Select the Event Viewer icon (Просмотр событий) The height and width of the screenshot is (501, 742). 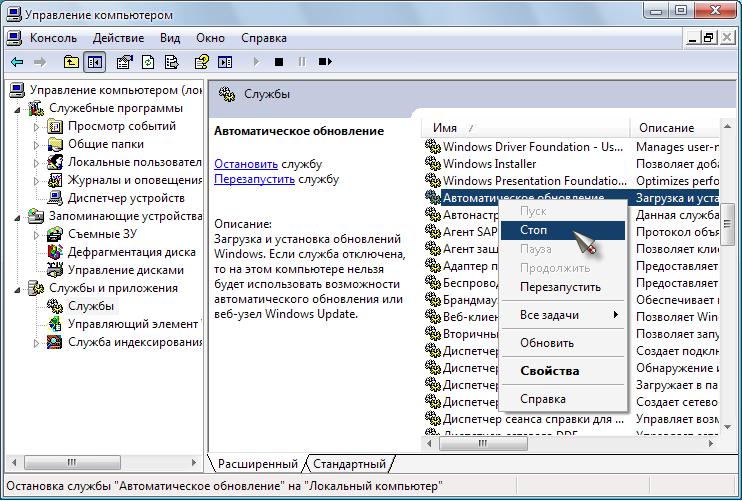(55, 126)
